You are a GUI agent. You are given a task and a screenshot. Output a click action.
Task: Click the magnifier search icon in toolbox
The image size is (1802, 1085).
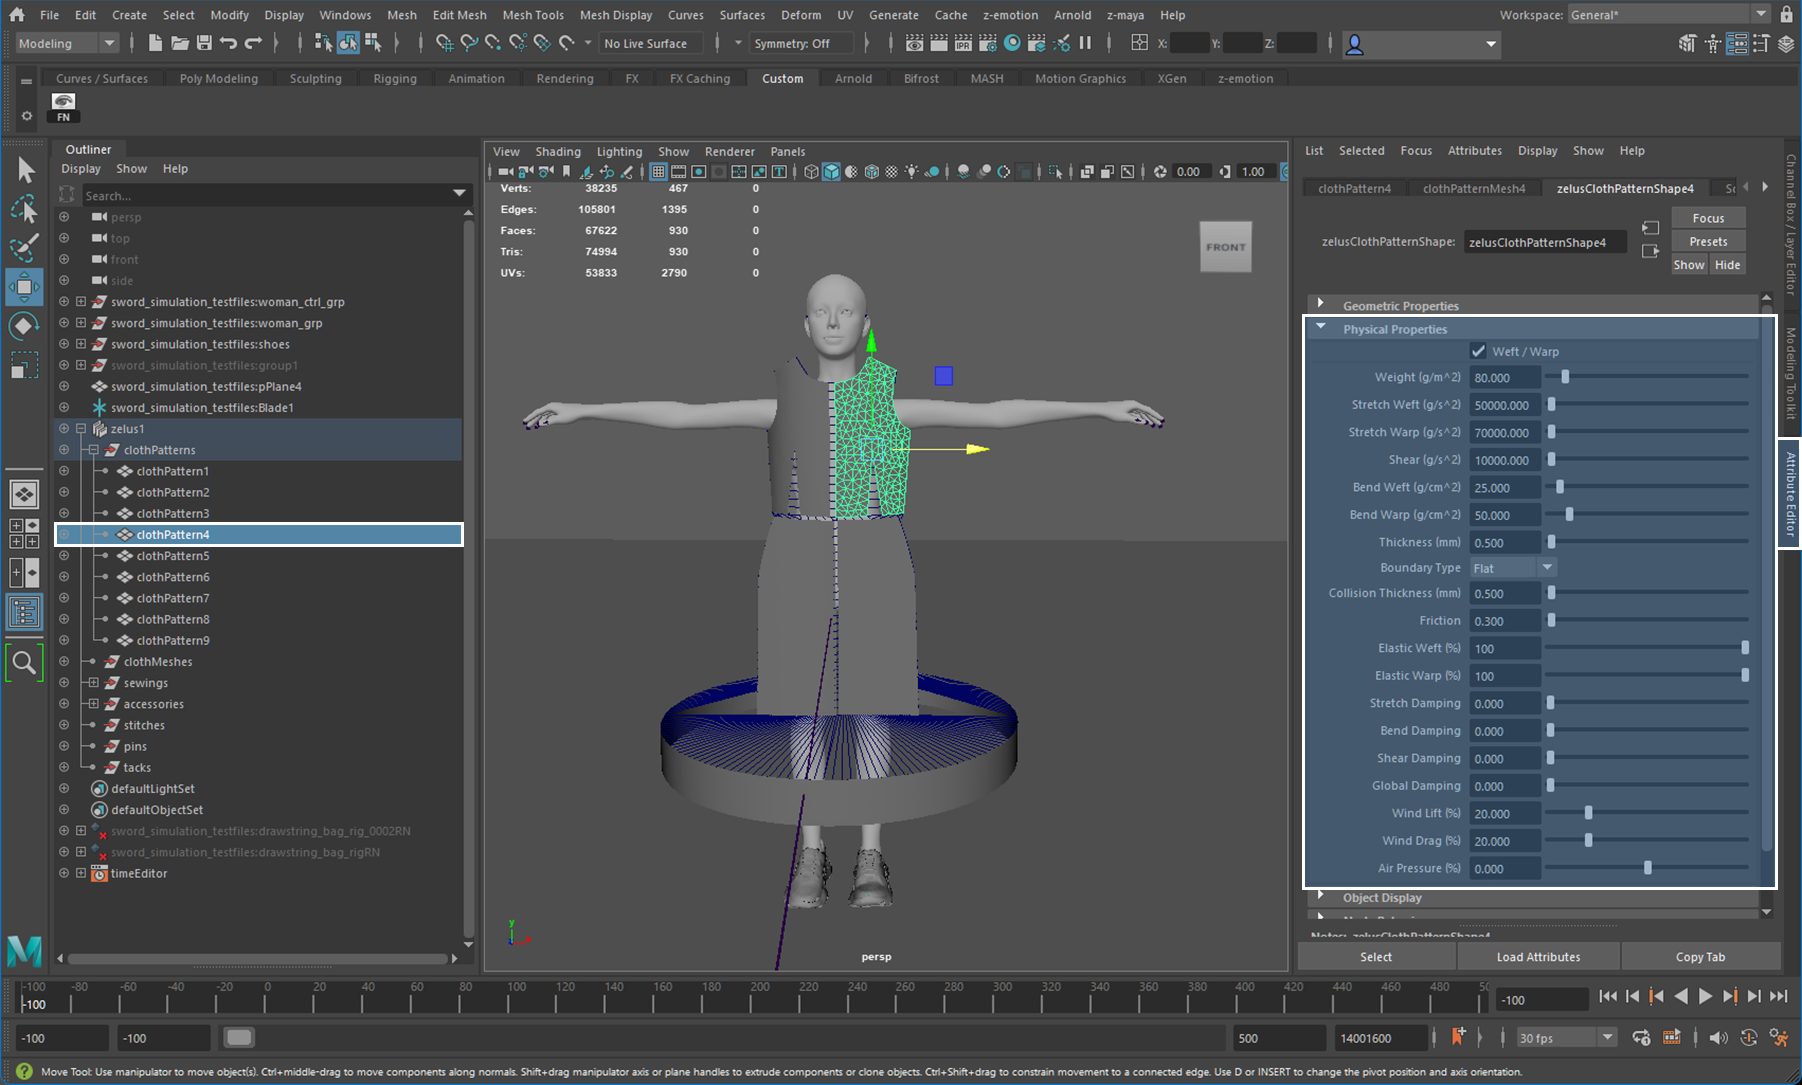(x=24, y=662)
